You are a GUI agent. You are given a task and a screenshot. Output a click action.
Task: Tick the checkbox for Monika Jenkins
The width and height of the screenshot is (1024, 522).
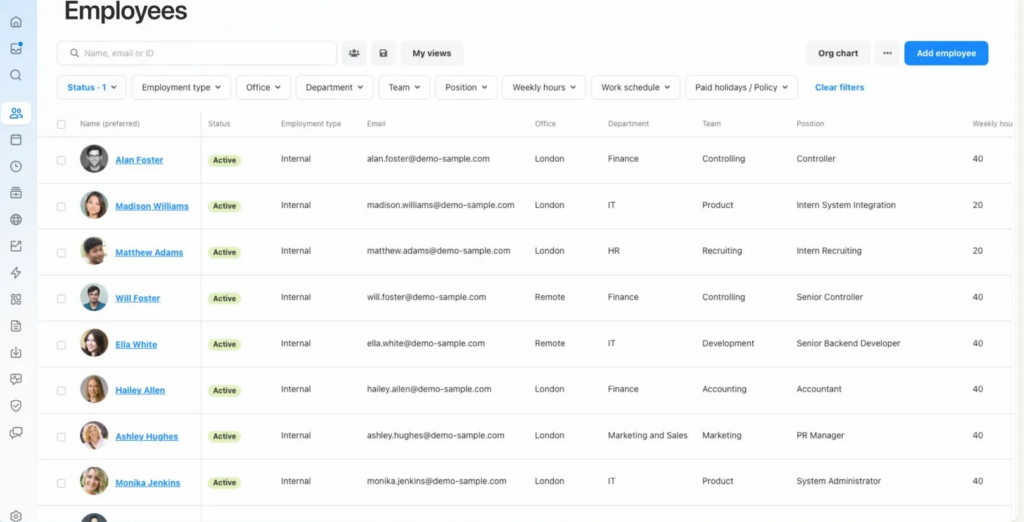(x=61, y=483)
